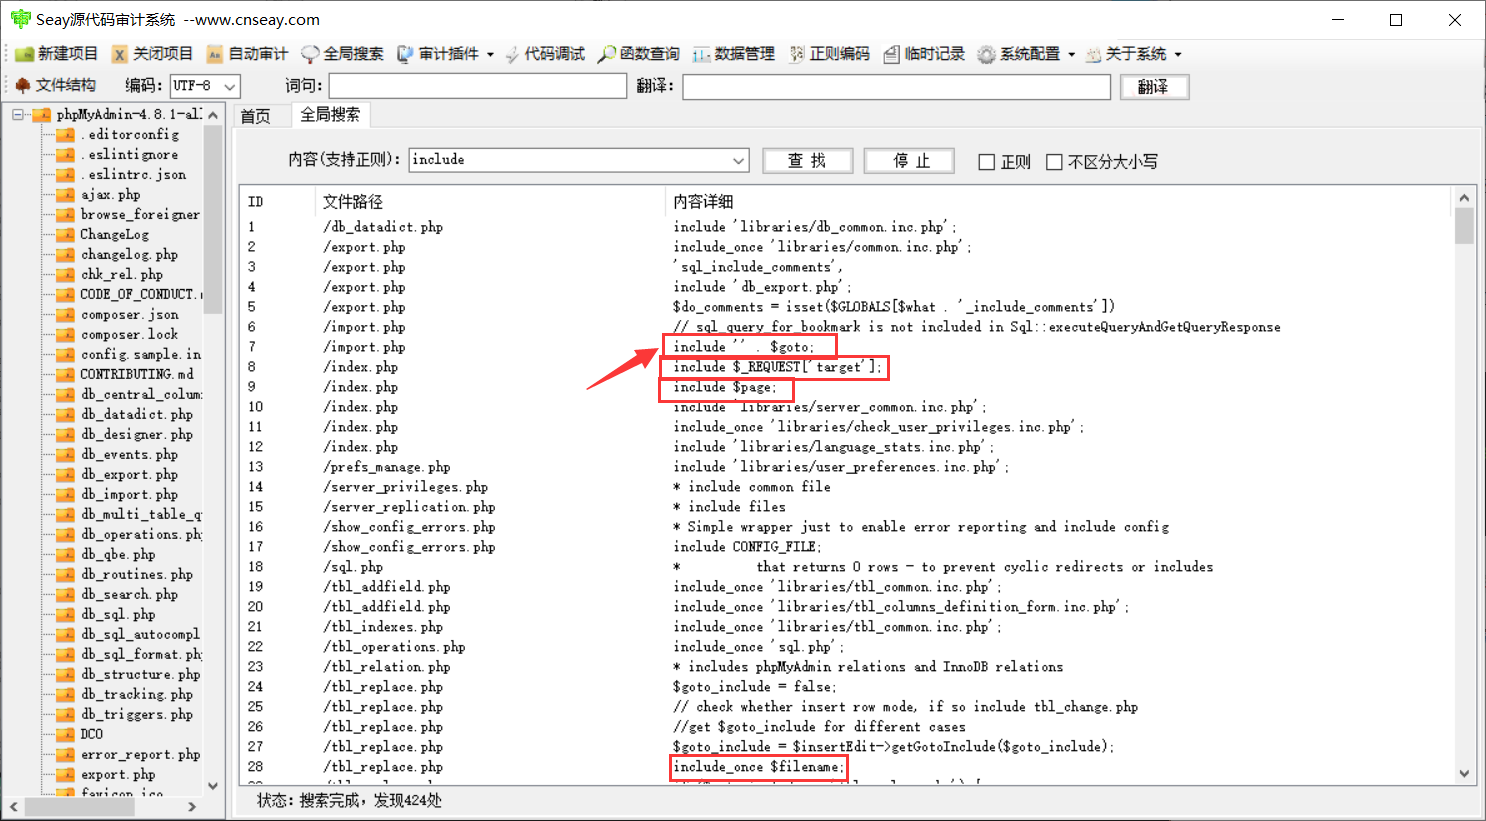Open 函数查询 tool

639,54
